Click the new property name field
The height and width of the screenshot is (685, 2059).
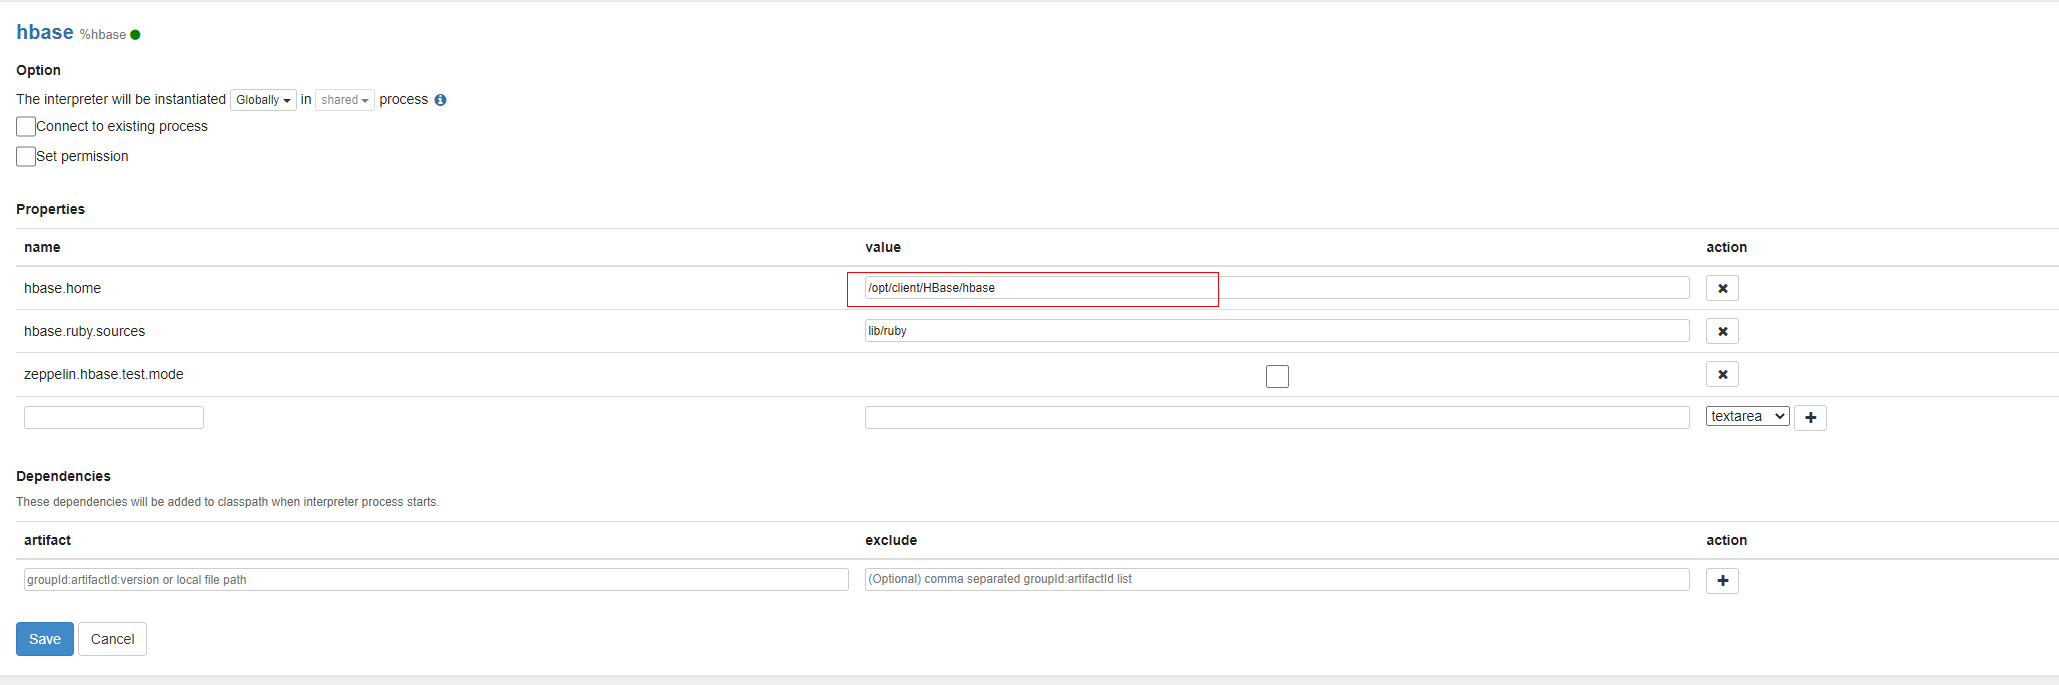coord(114,417)
